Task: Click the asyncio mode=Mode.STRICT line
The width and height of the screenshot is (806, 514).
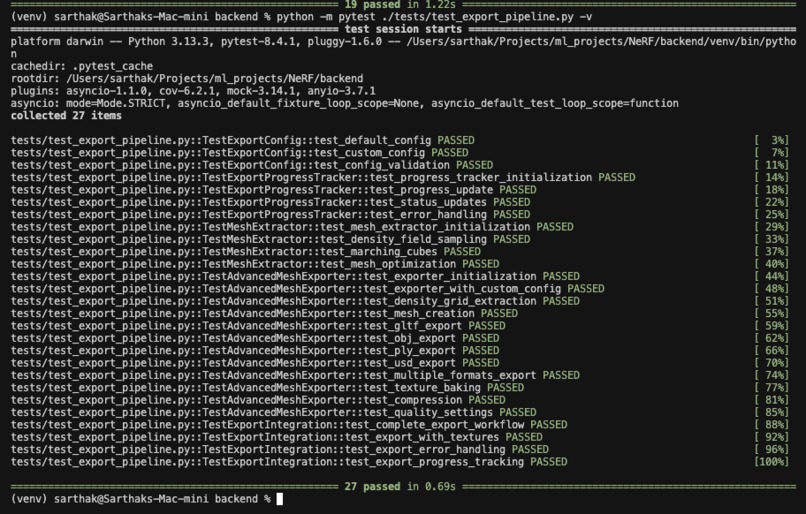Action: pyautogui.click(x=344, y=103)
